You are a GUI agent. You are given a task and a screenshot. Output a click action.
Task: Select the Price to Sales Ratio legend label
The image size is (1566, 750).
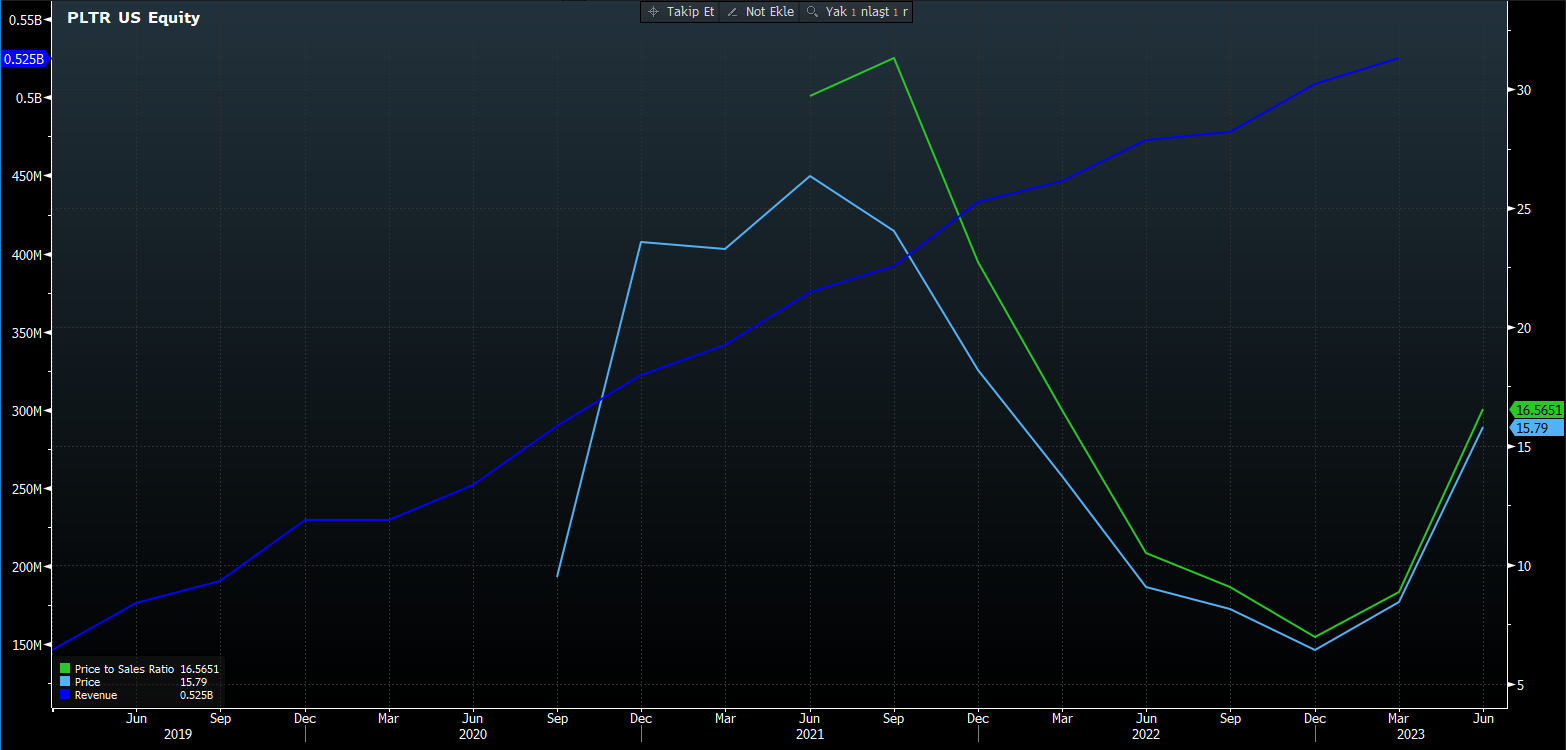click(x=125, y=668)
